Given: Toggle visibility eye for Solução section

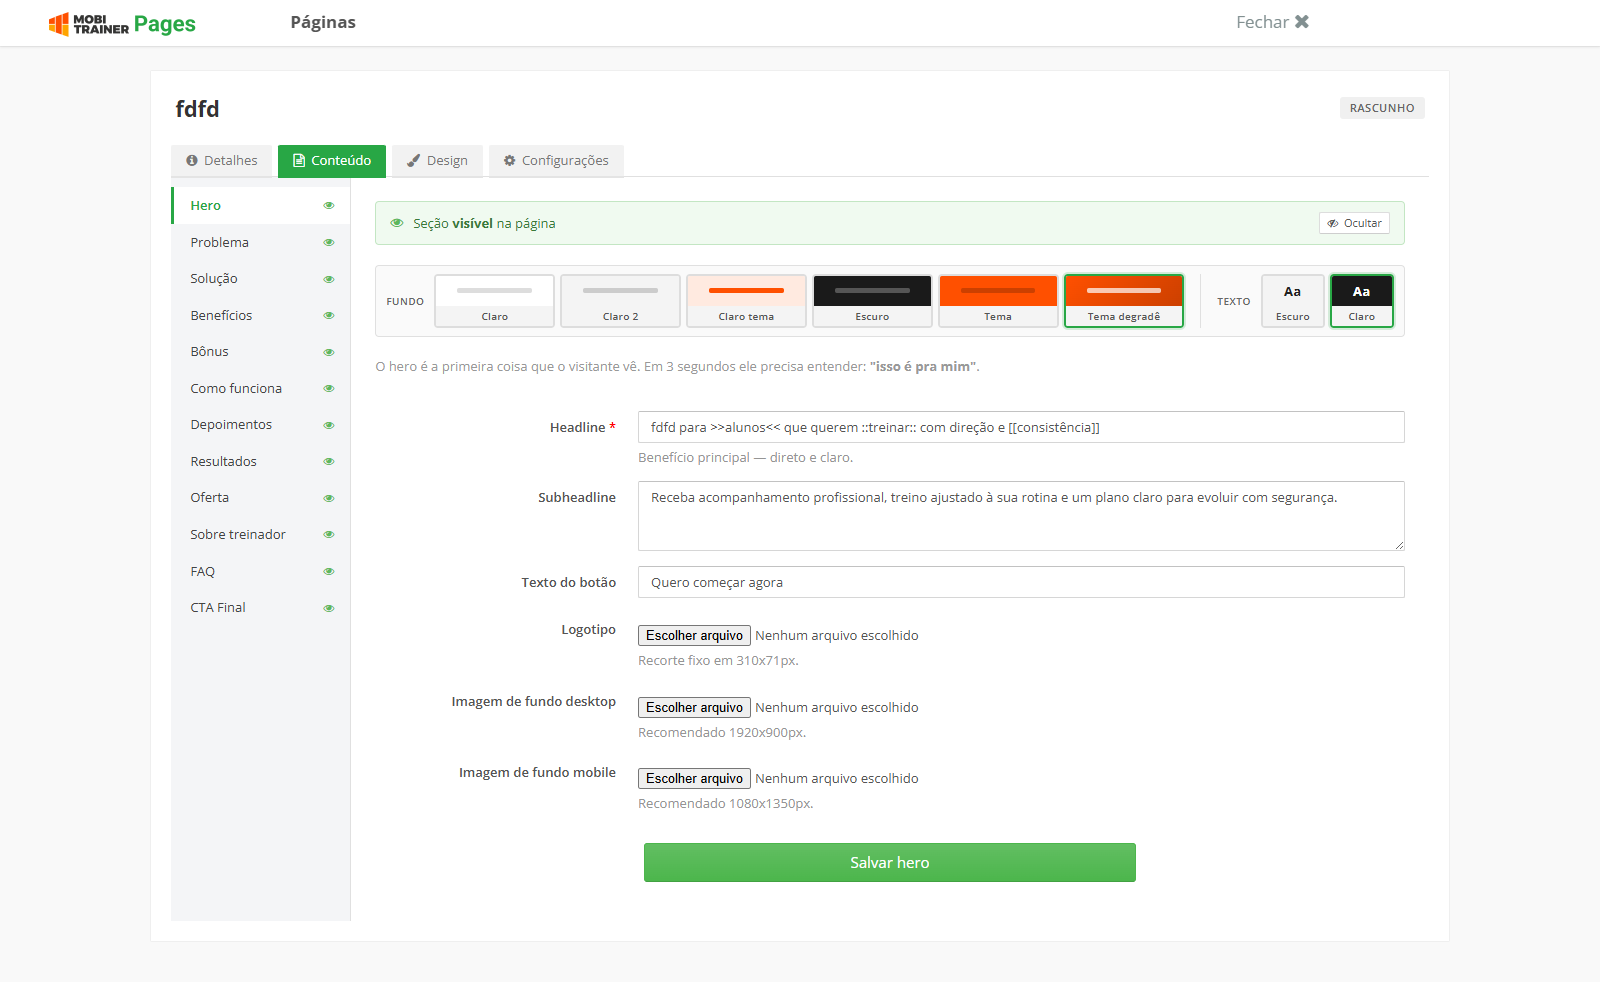Looking at the screenshot, I should [x=329, y=279].
